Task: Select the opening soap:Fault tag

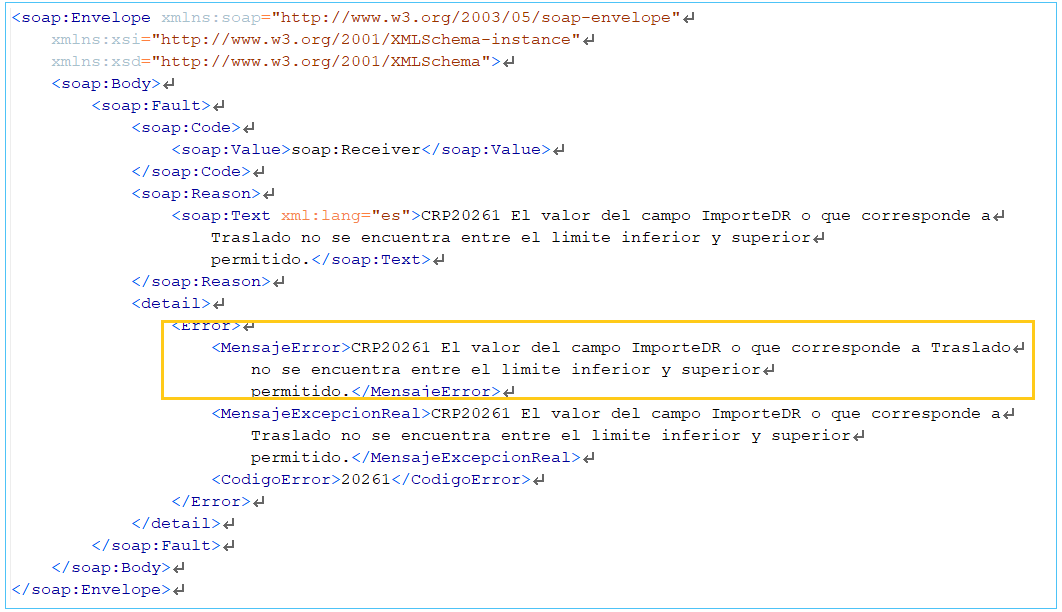Action: 151,106
